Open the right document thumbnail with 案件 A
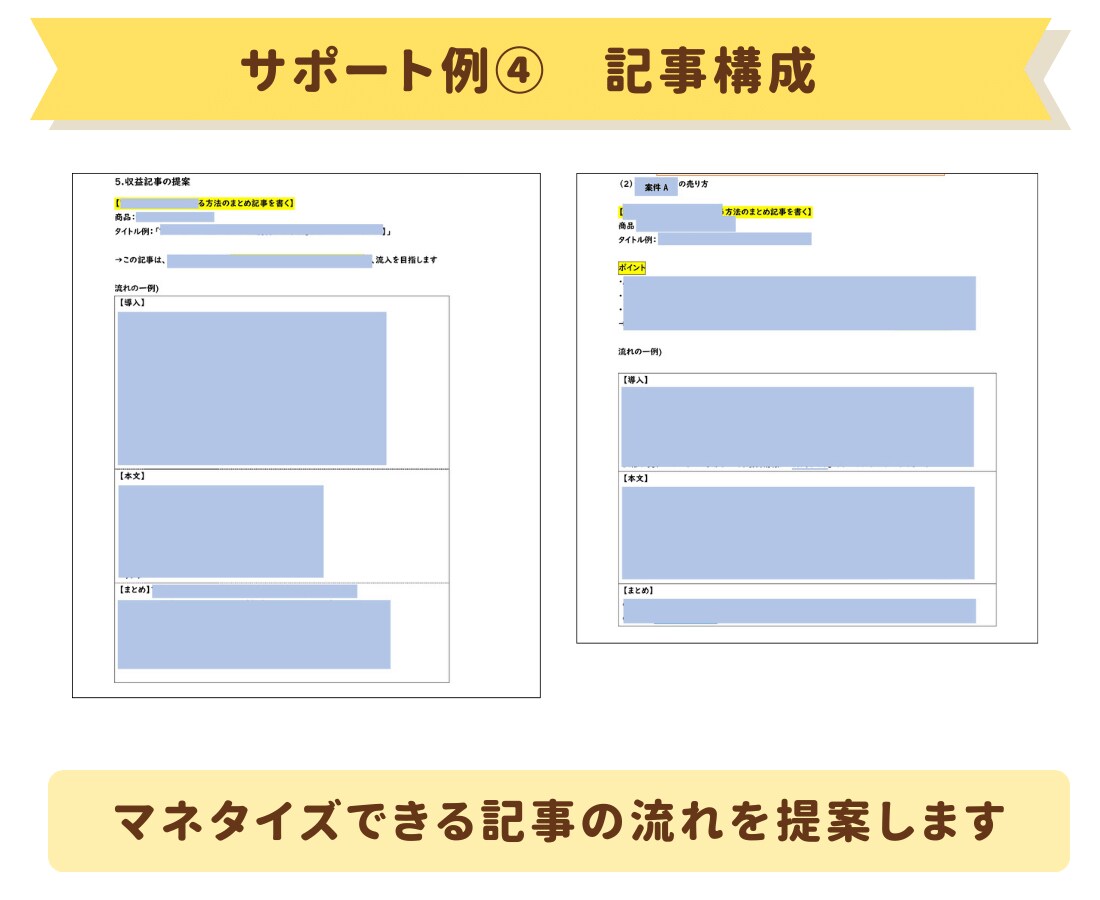1100x900 pixels. point(807,408)
